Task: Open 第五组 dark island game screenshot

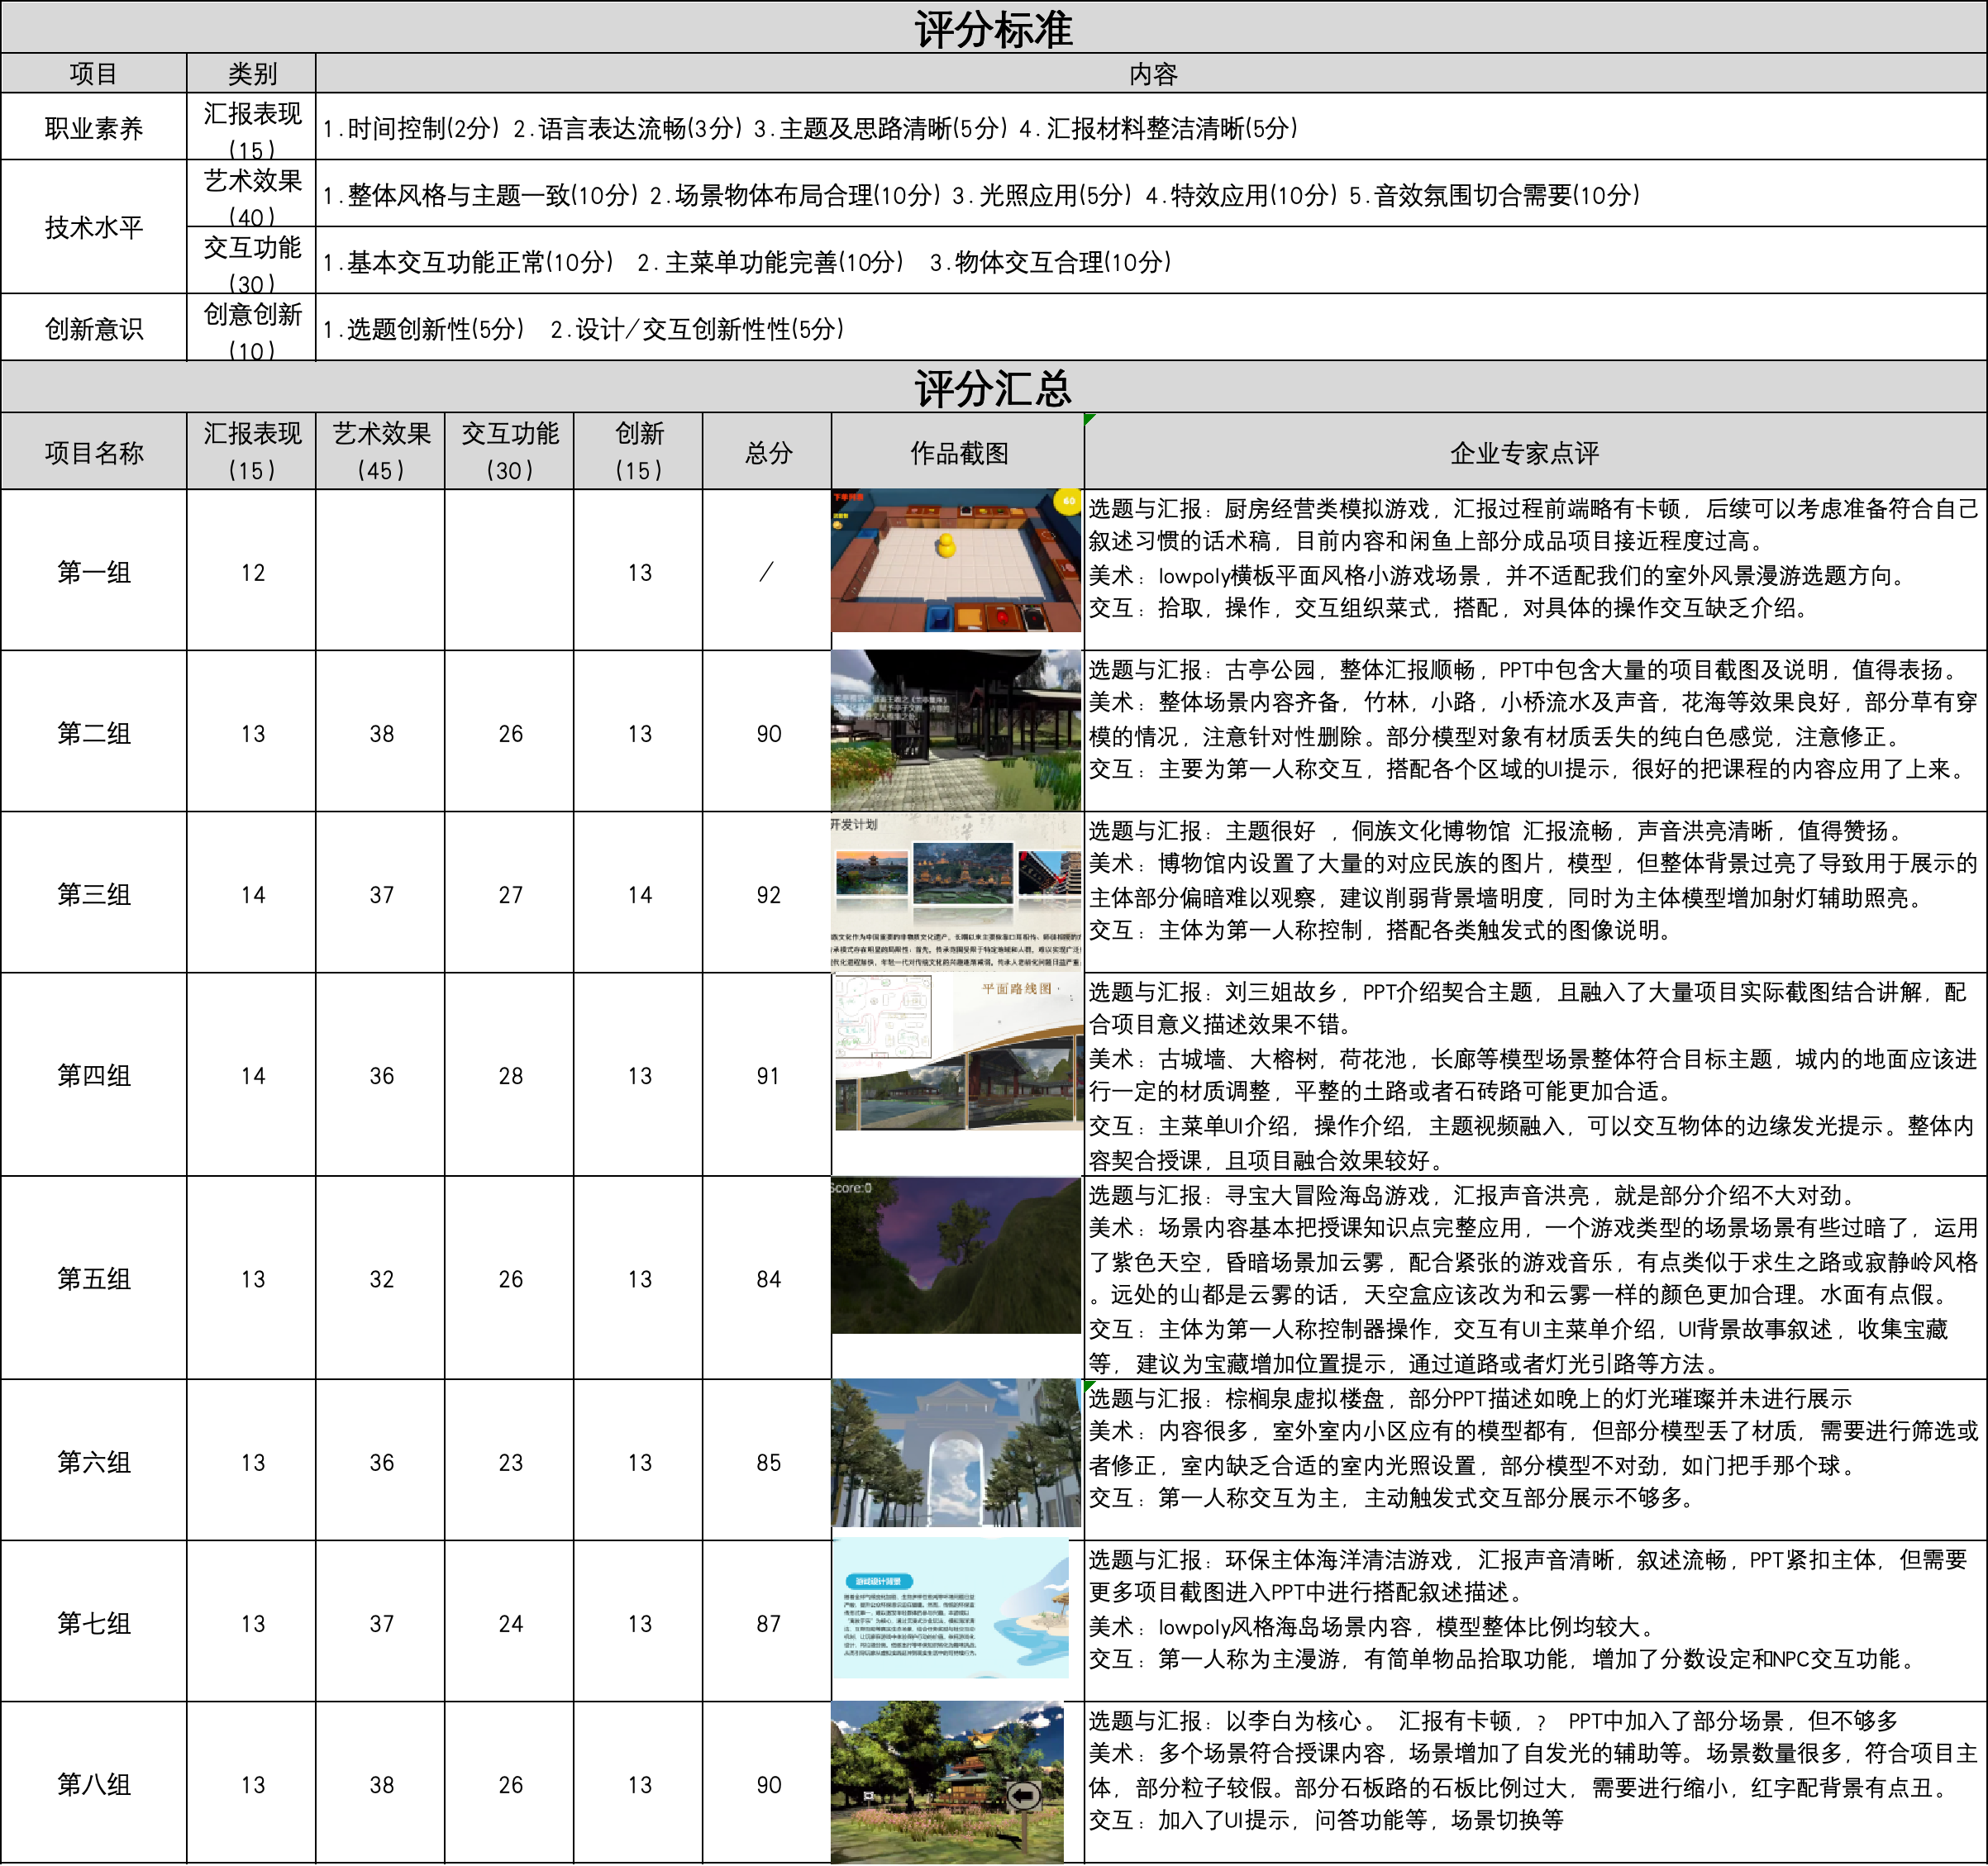Action: [956, 1255]
